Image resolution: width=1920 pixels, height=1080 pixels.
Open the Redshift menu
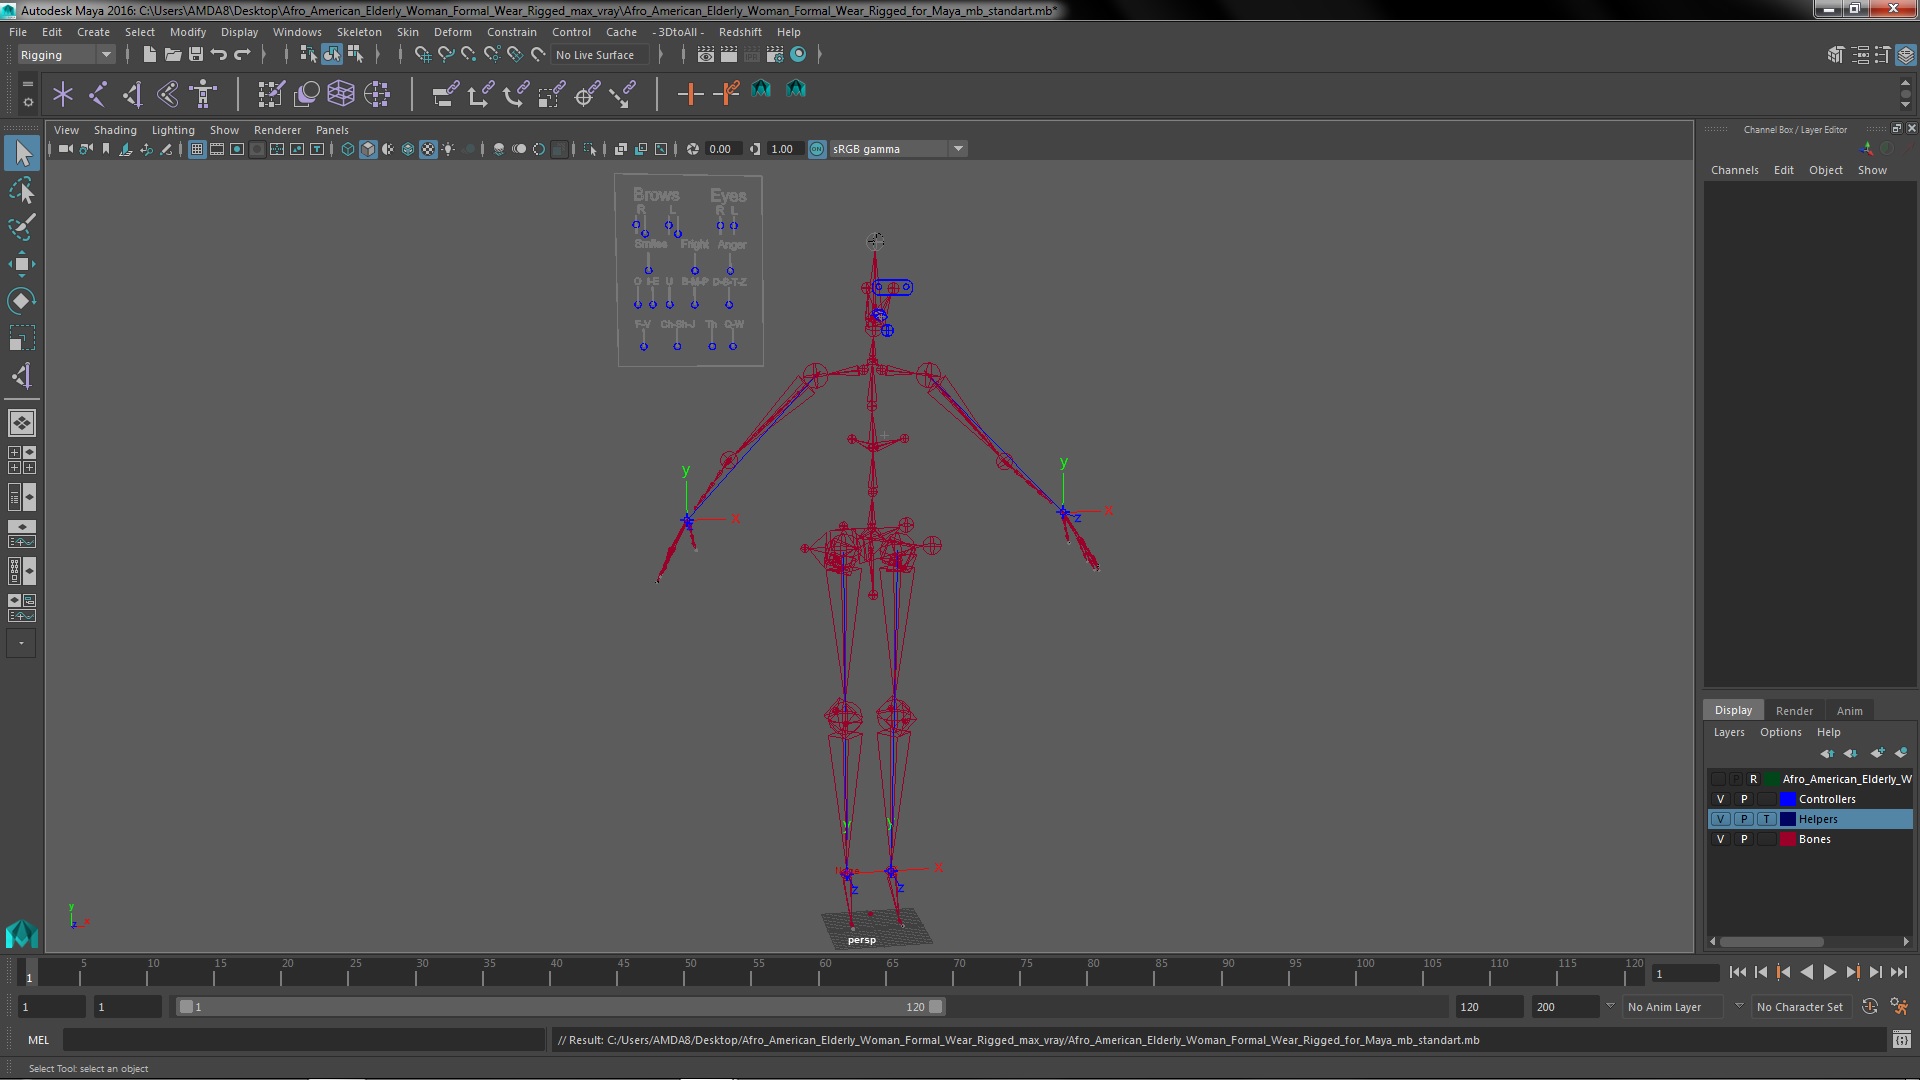pos(740,32)
